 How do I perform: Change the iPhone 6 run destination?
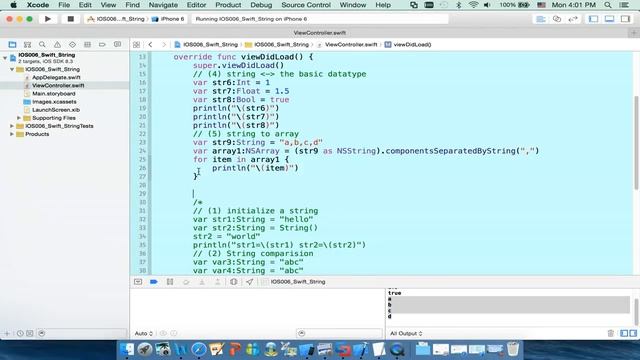tap(168, 19)
